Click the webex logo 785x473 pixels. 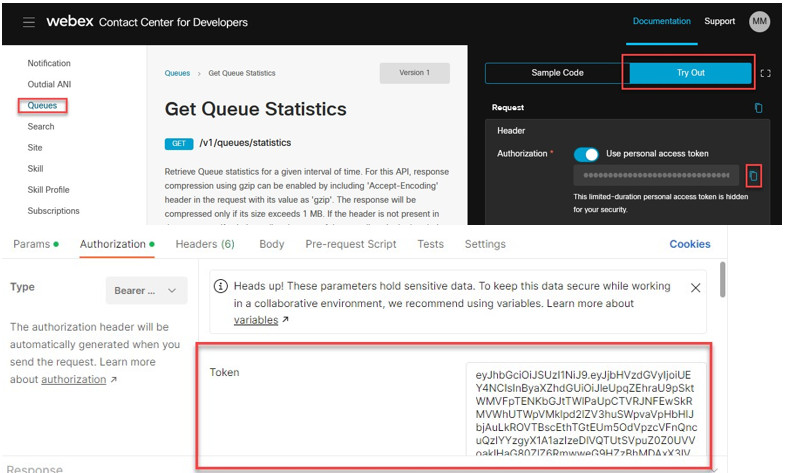70,21
